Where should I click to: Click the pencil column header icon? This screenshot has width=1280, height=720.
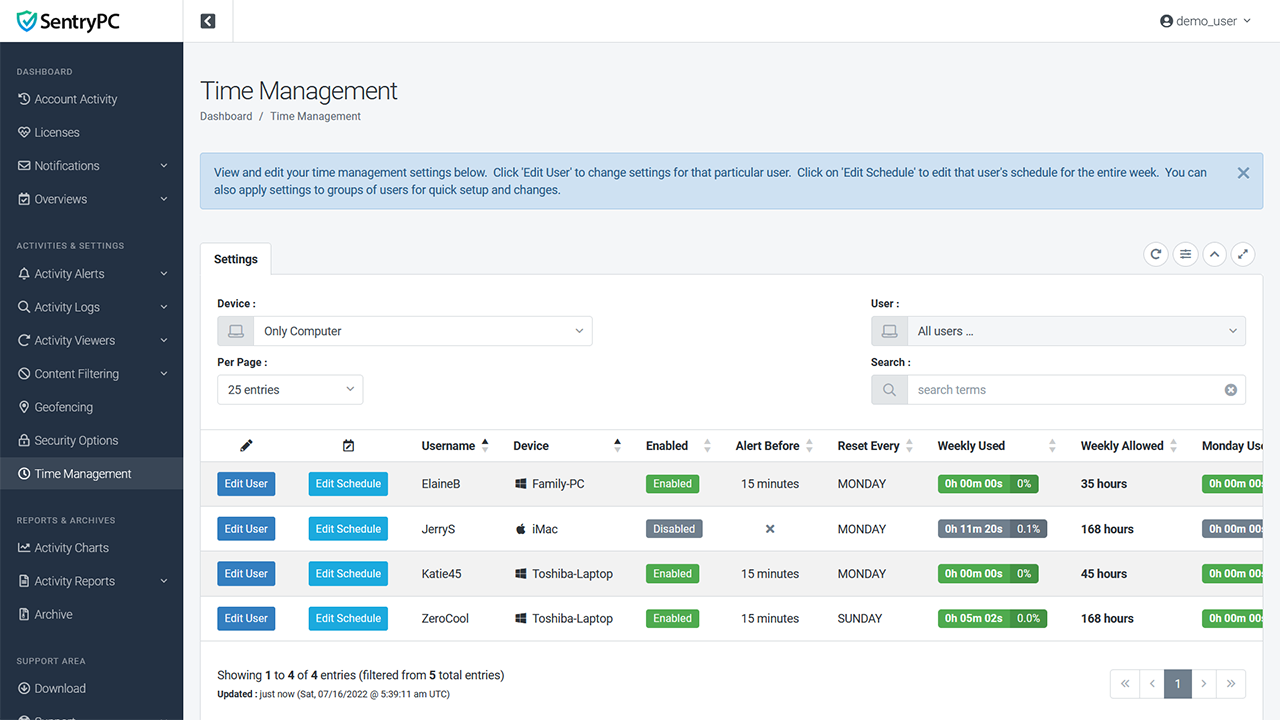click(x=247, y=446)
